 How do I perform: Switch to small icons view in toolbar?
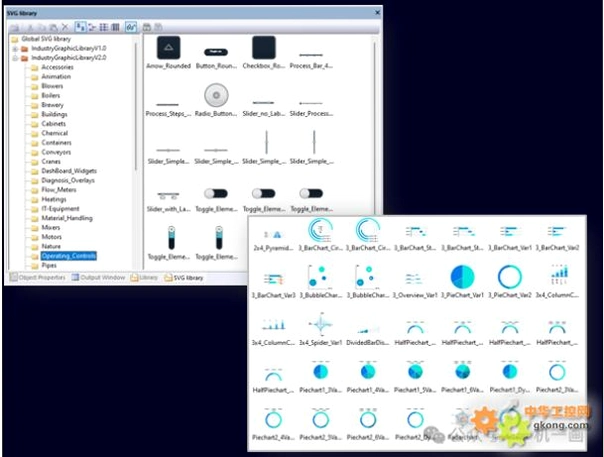click(92, 27)
